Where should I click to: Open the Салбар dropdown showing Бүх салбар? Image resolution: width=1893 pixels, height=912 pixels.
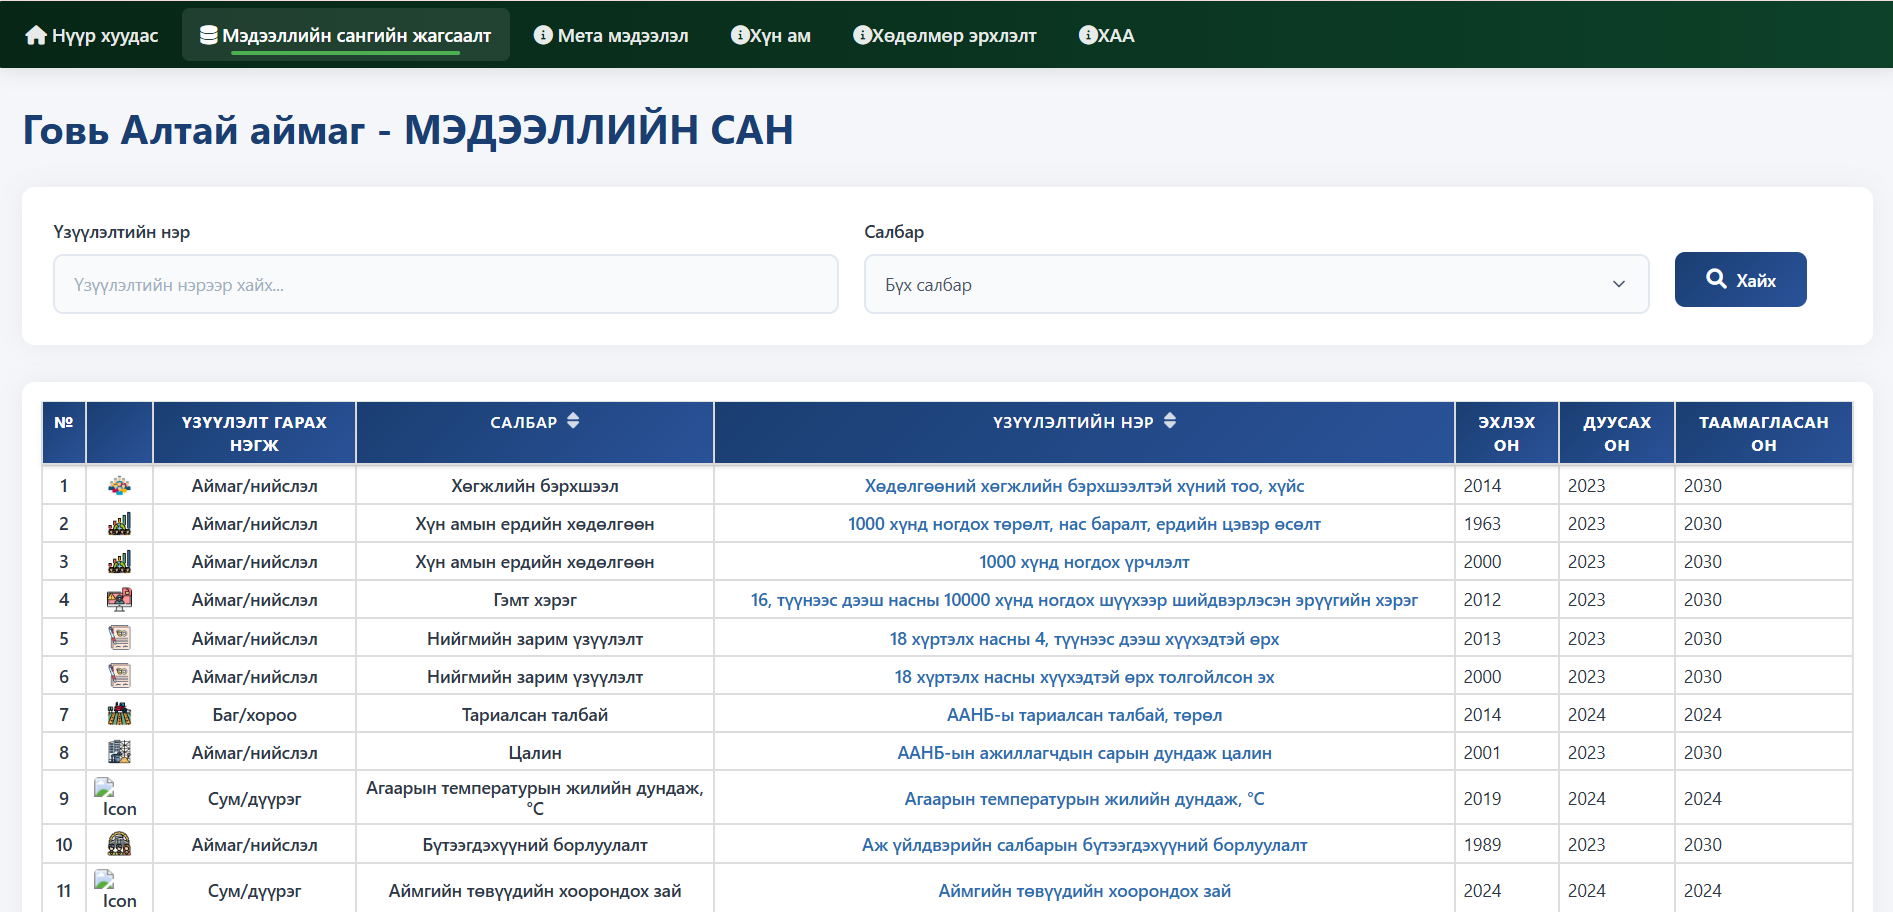[1256, 284]
